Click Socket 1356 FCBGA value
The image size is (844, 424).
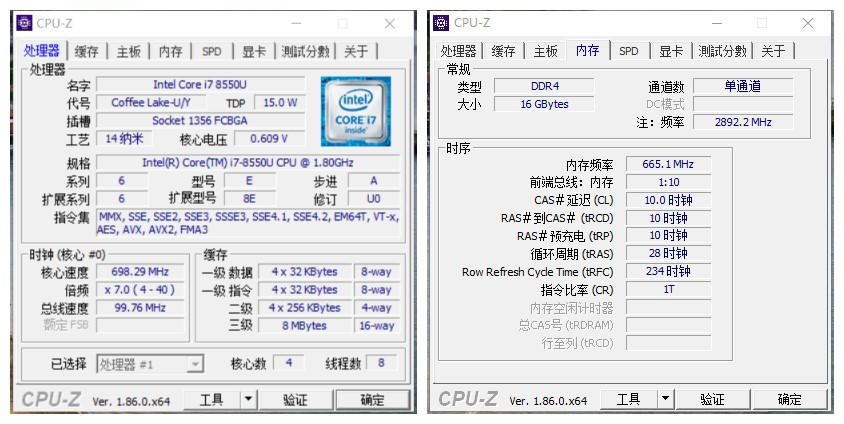pos(200,121)
